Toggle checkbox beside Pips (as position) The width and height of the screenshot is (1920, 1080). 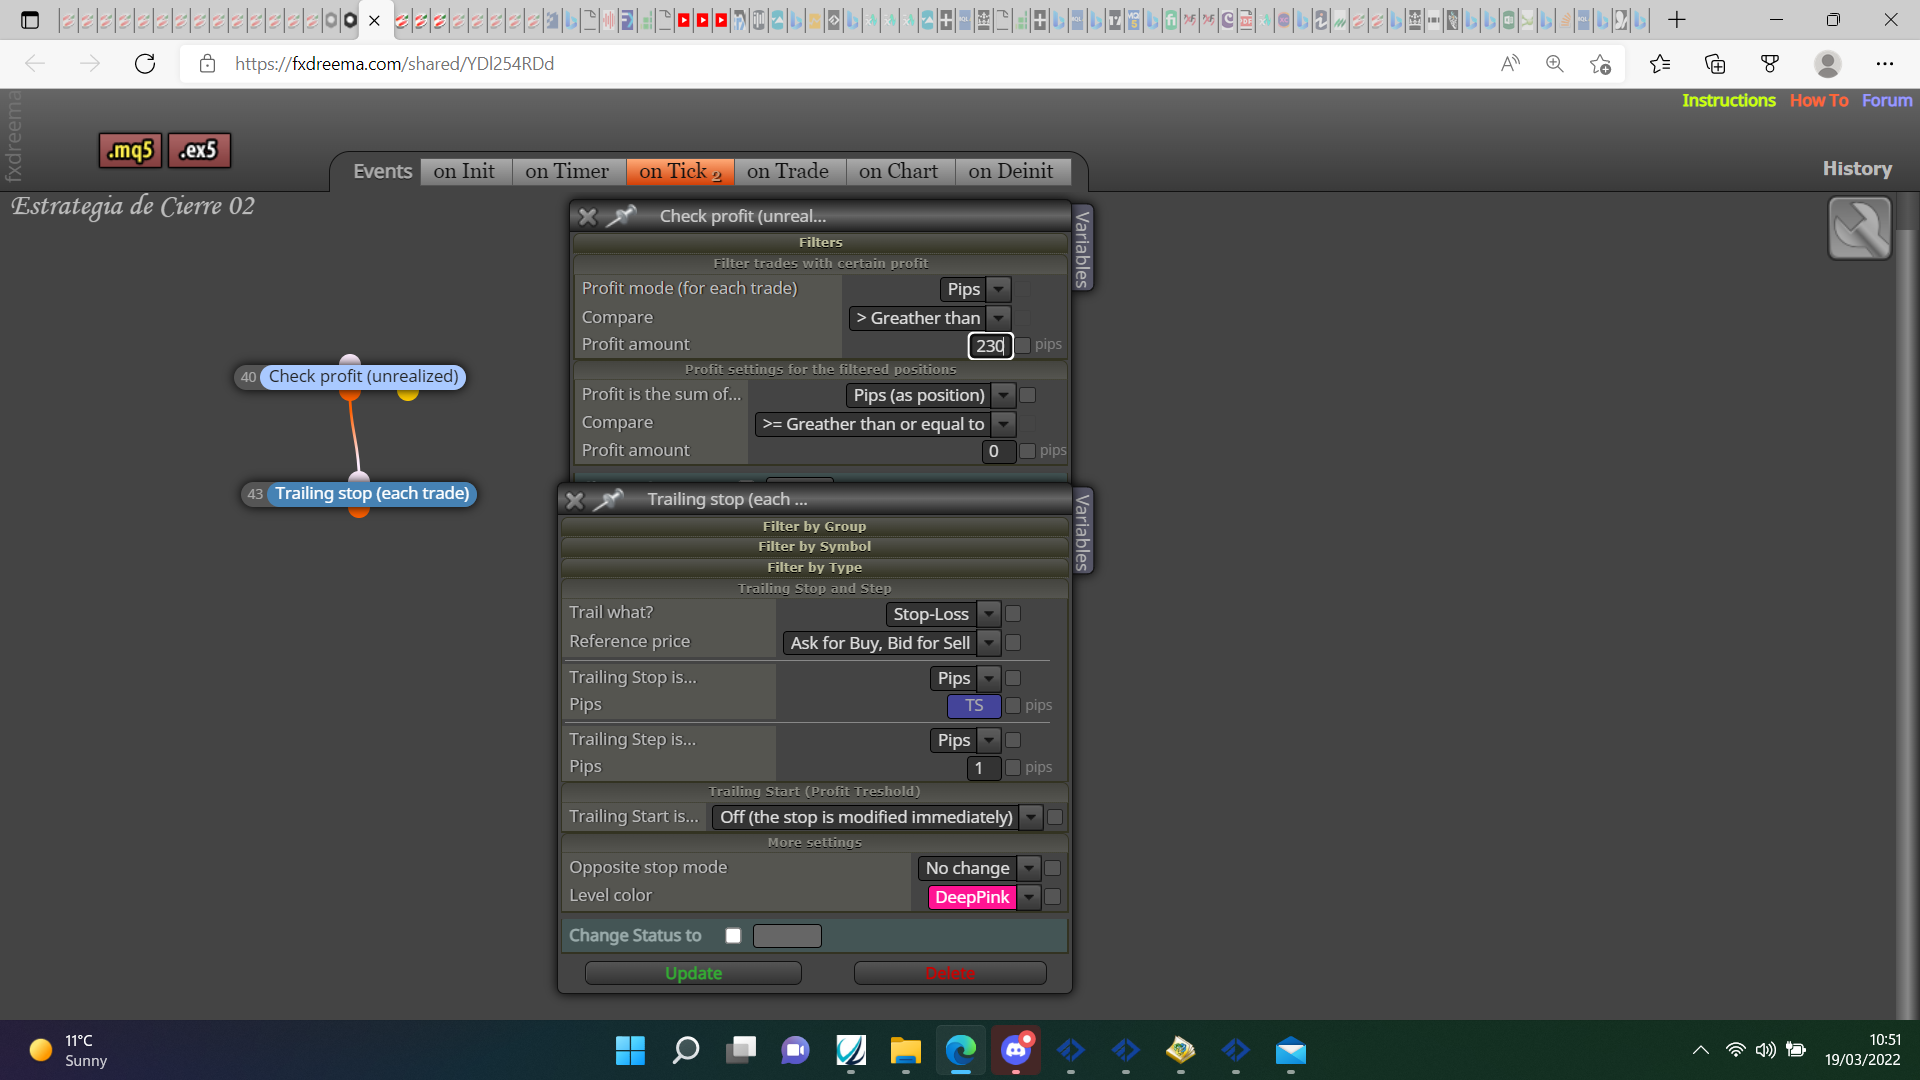[x=1028, y=395]
